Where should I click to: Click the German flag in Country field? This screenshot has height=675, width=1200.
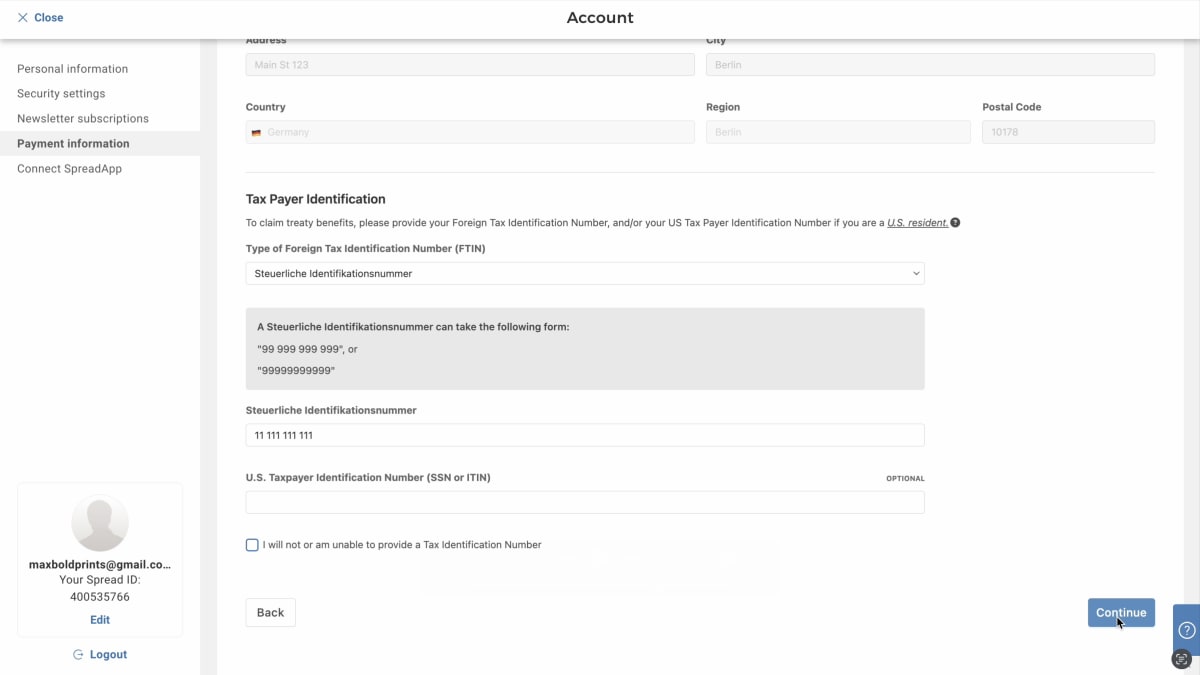256,132
